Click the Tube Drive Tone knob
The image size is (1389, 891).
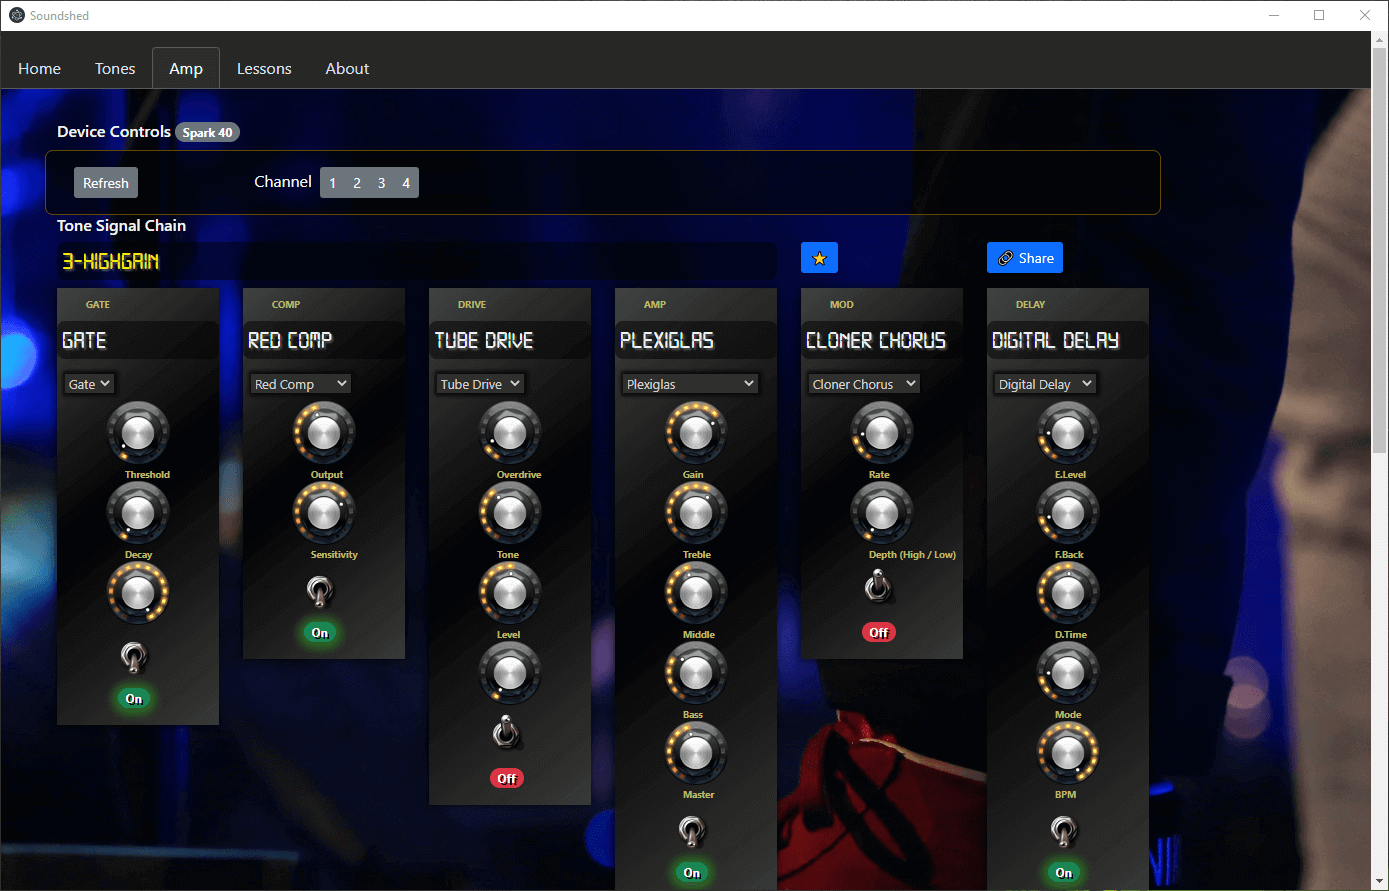coord(510,512)
